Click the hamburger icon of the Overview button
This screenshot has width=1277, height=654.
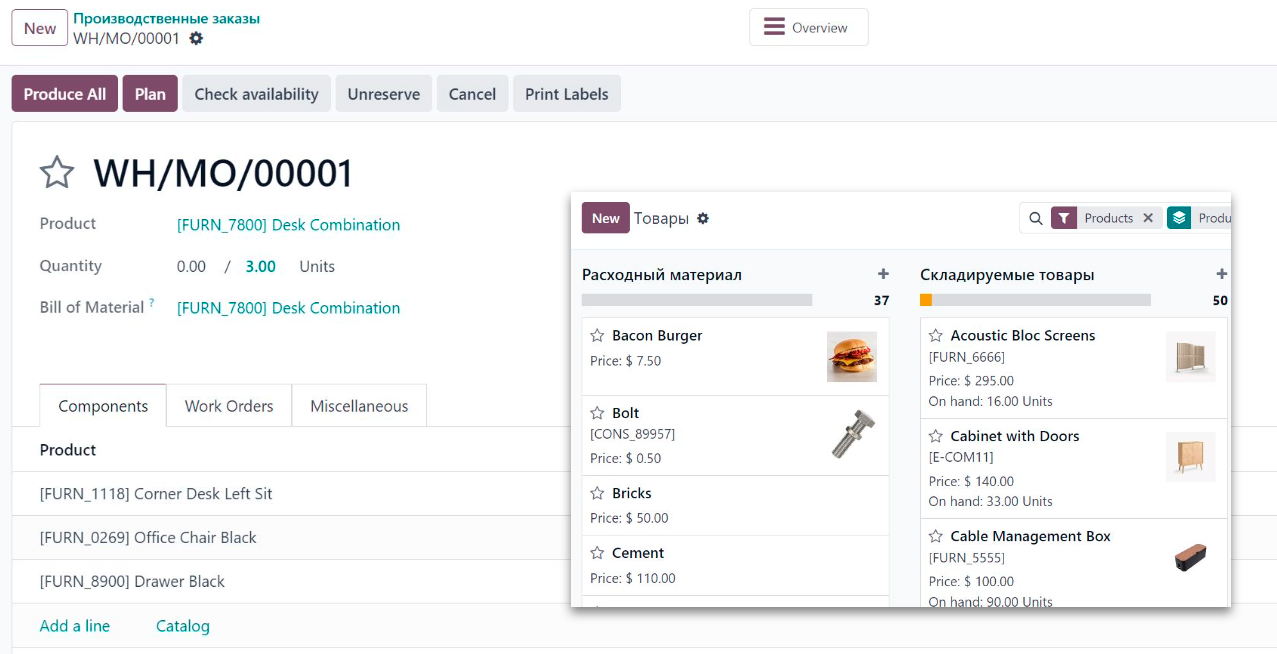point(774,27)
